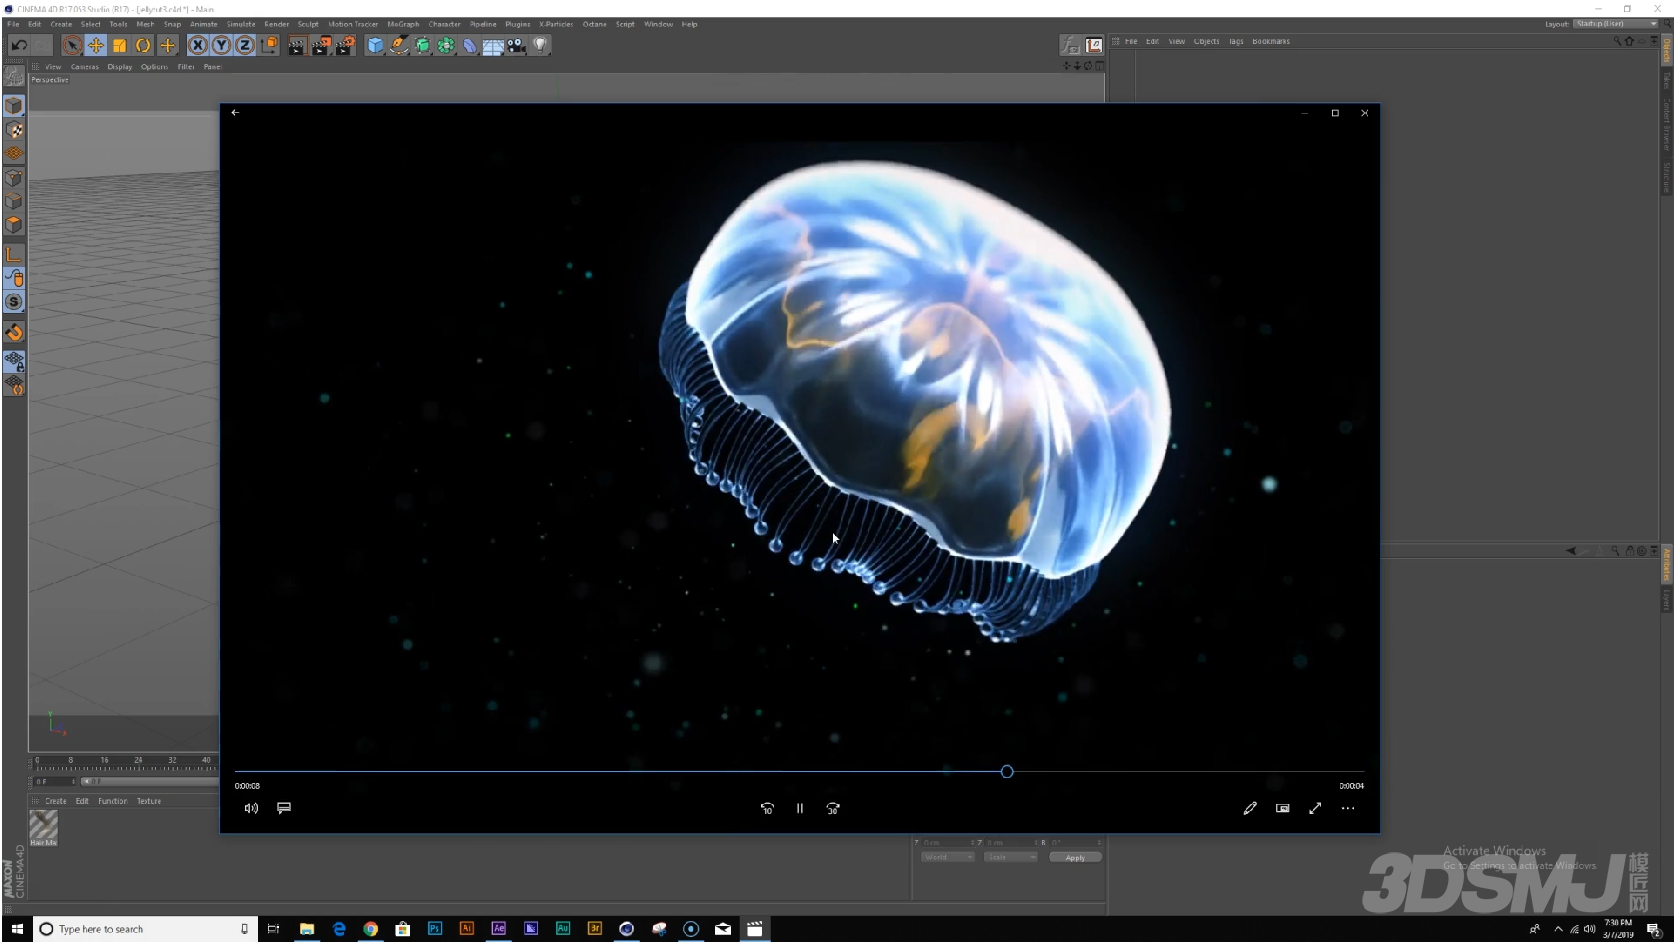Click the taskbar search box
This screenshot has width=1676, height=944.
tap(146, 929)
